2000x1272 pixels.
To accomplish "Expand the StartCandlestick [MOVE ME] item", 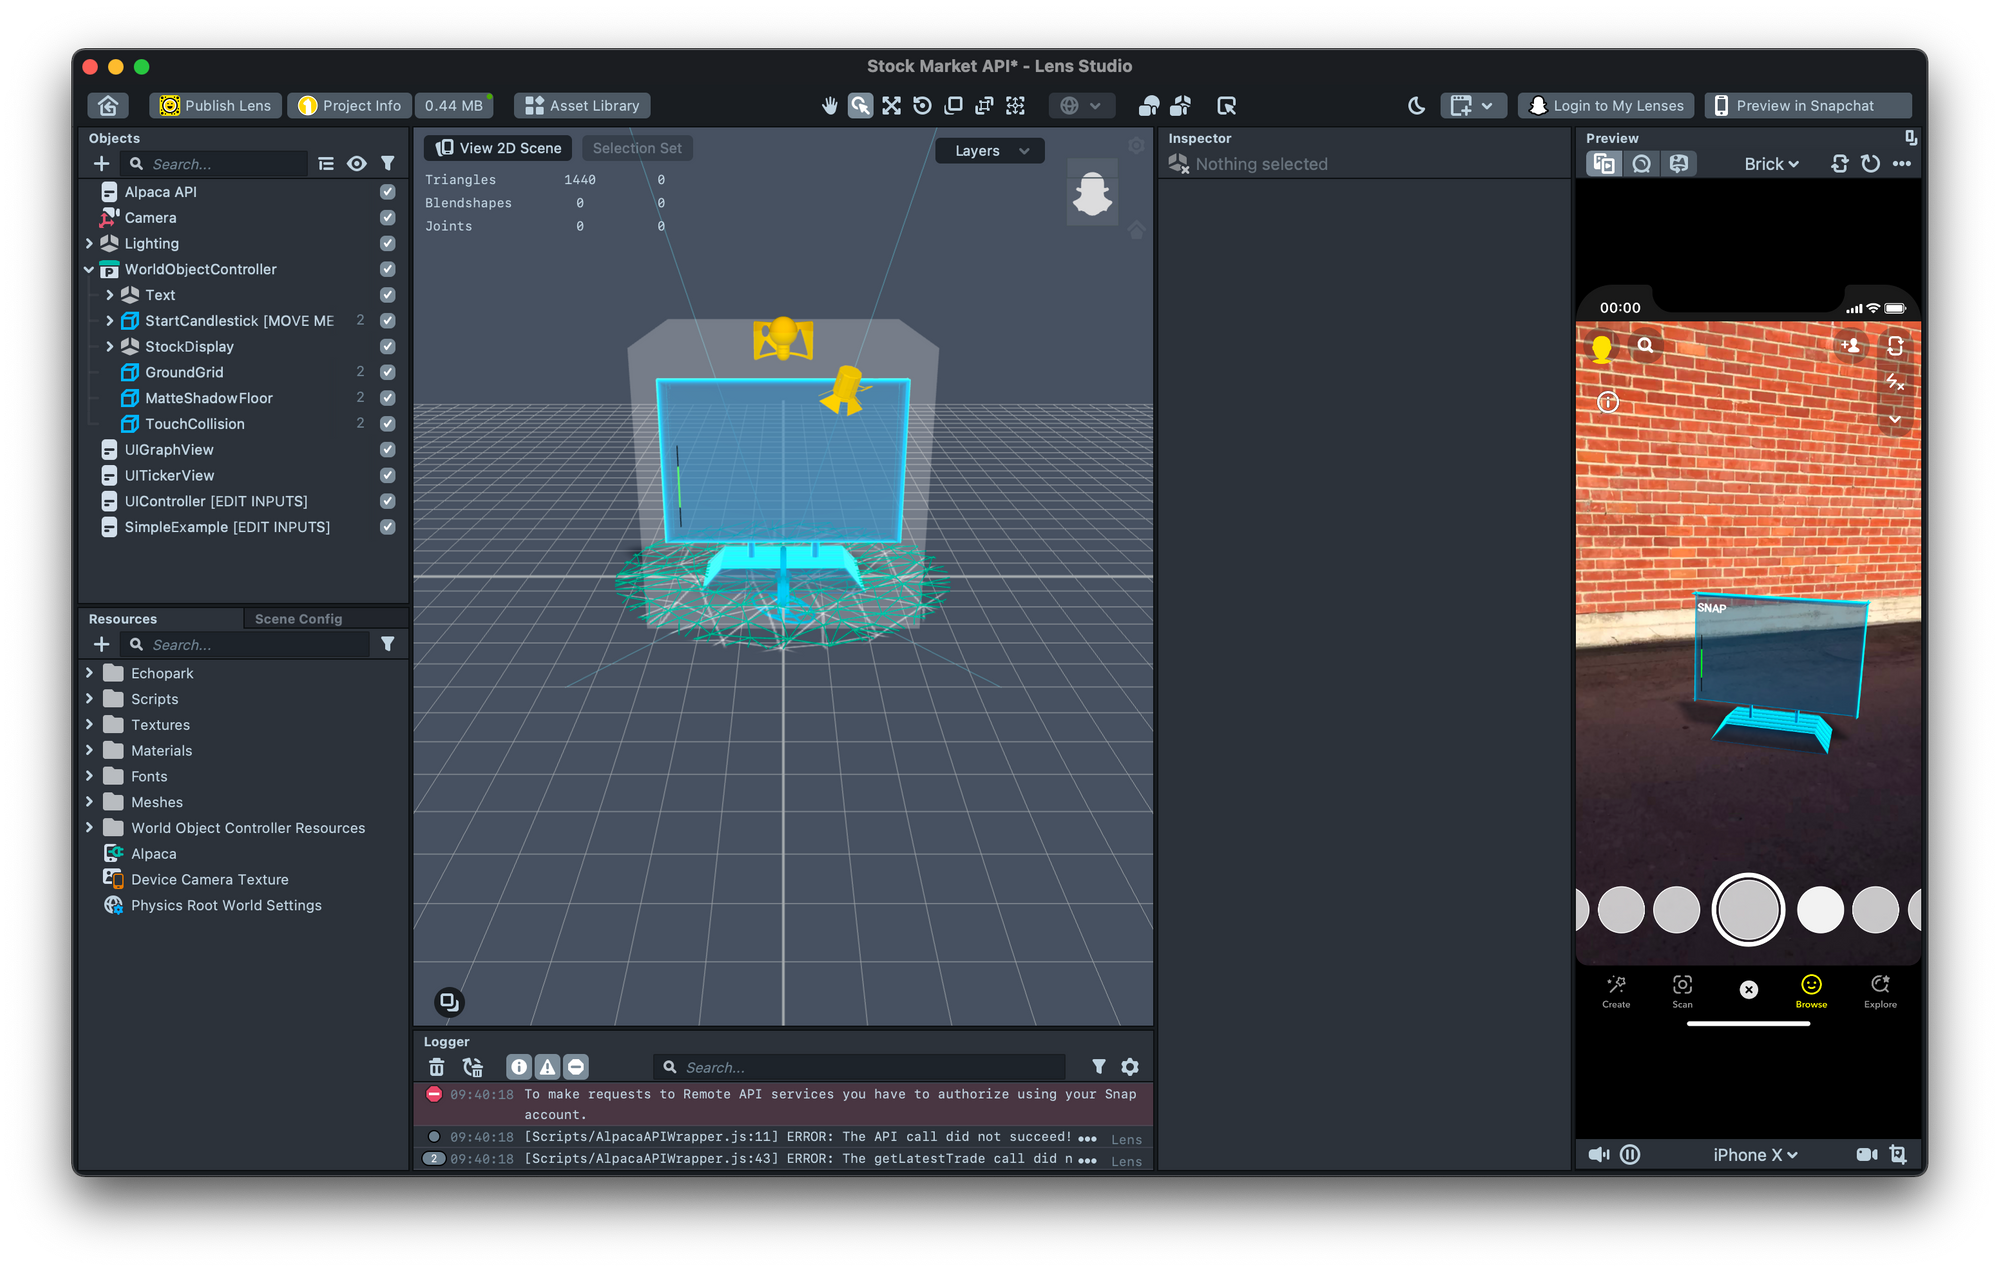I will point(110,321).
